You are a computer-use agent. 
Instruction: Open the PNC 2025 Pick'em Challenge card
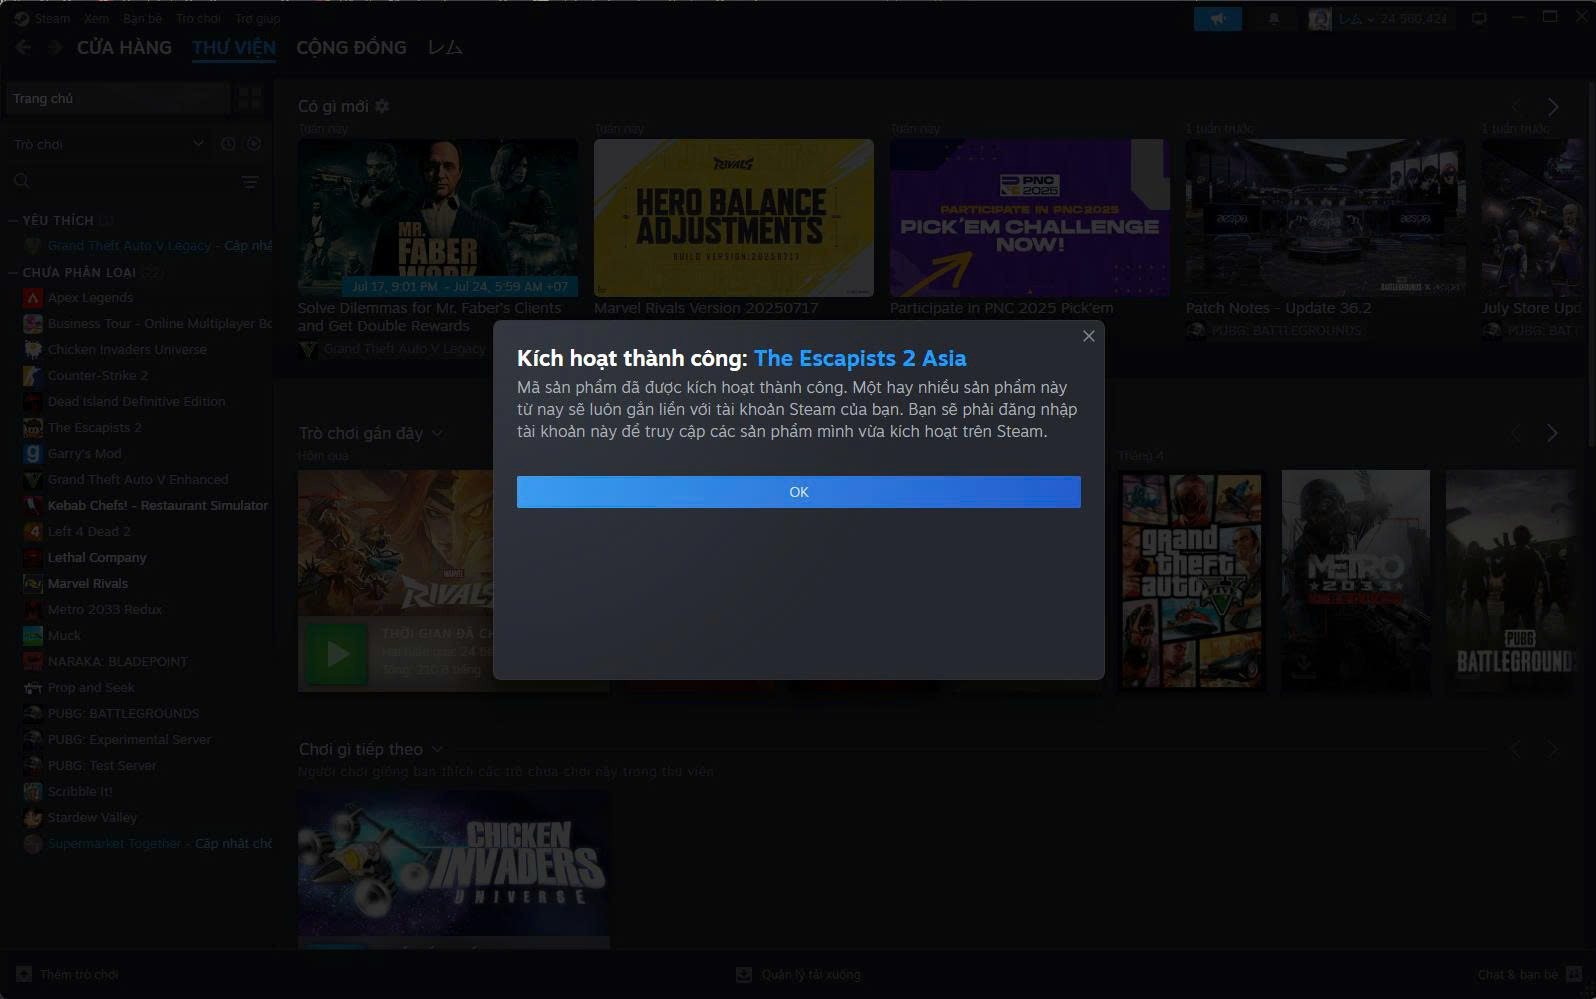click(x=1030, y=217)
